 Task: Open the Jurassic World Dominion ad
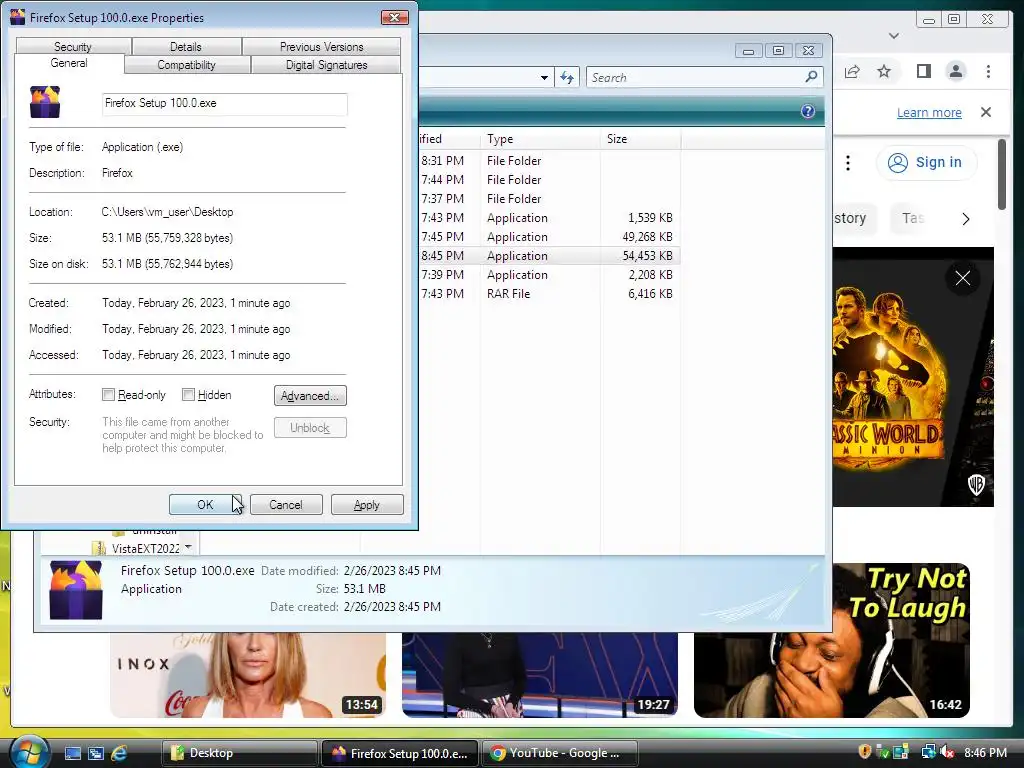[x=913, y=377]
